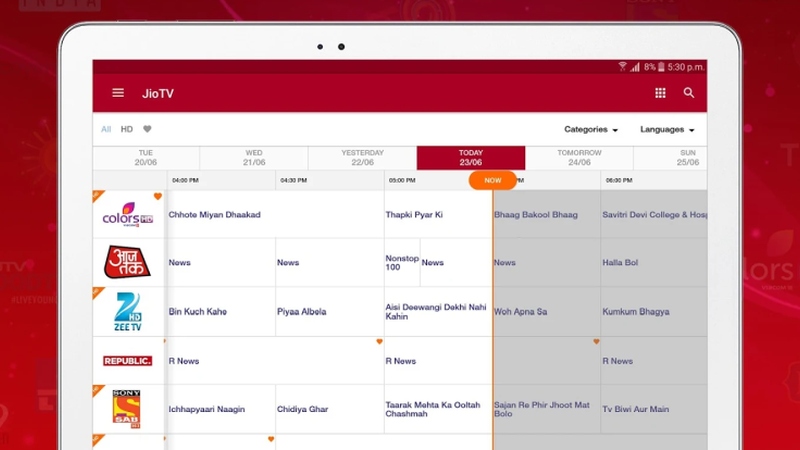Open R News at 06:00 PM
Screen dimensions: 800x450
click(x=655, y=361)
